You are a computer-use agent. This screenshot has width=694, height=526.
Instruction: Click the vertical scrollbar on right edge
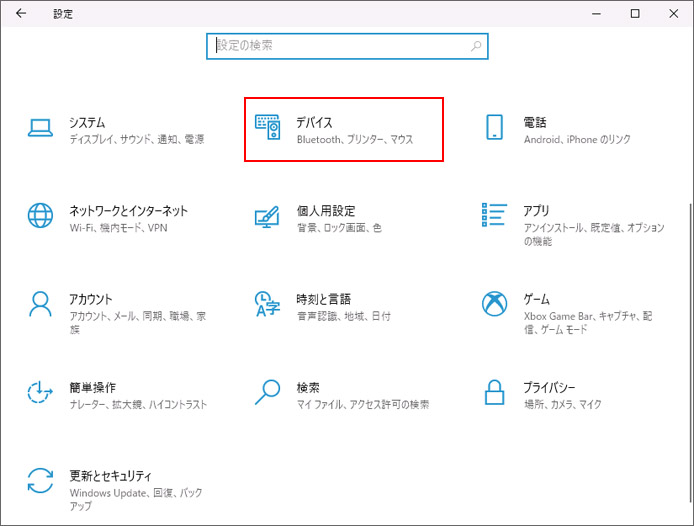[x=690, y=353]
